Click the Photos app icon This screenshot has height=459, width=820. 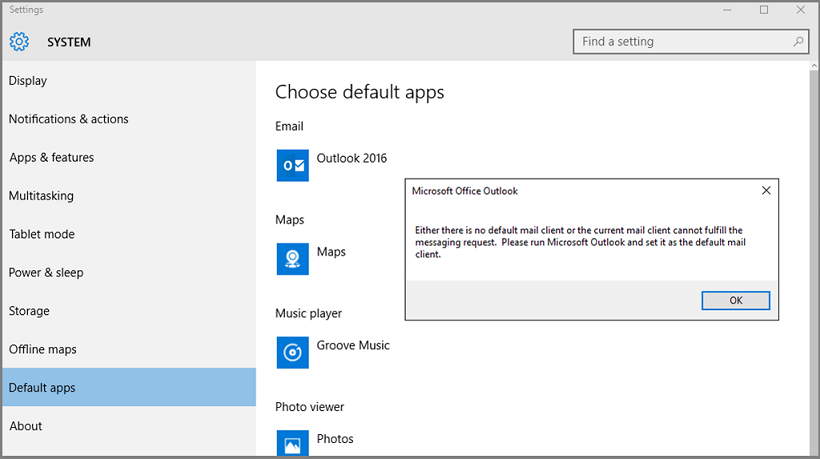(292, 443)
